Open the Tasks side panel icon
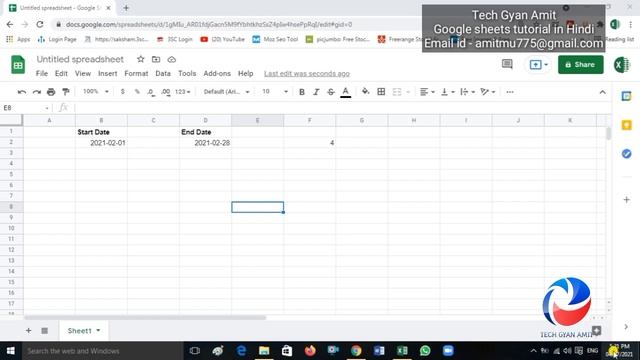Viewport: 640px width, 360px height. (627, 154)
